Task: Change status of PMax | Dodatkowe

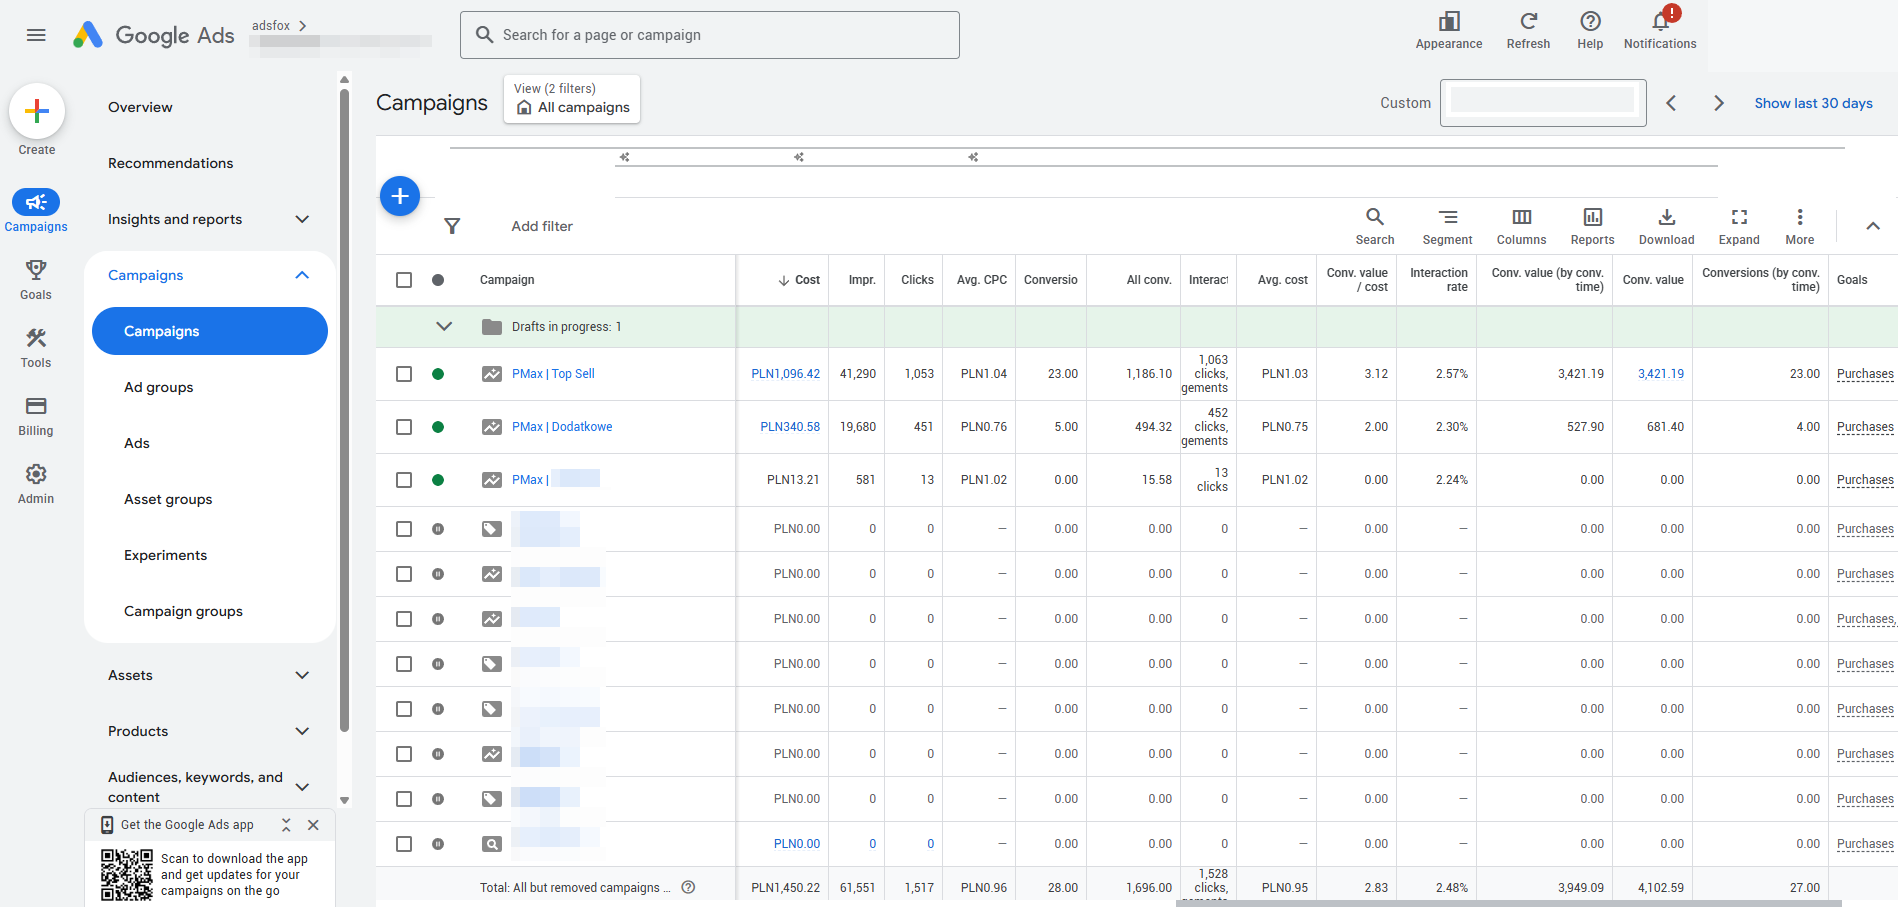Action: [x=438, y=427]
